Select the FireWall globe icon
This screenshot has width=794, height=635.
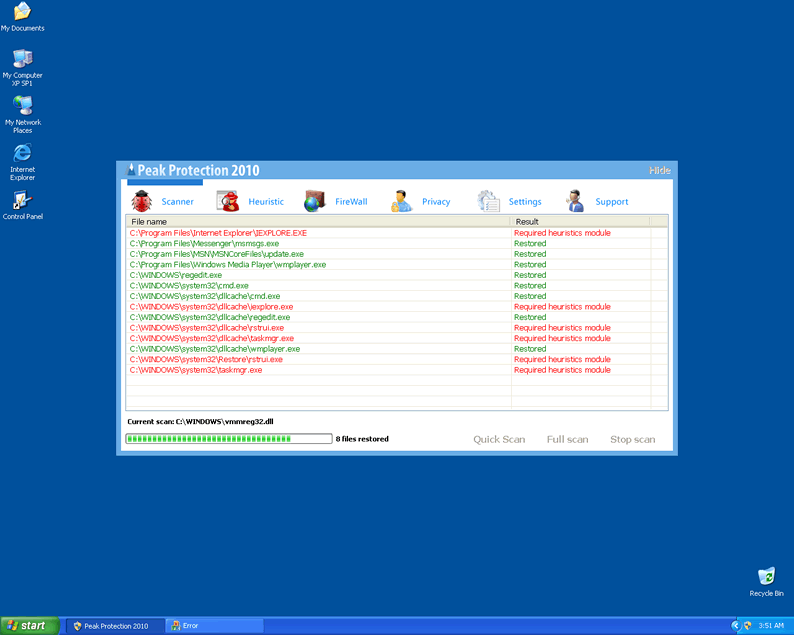(315, 201)
